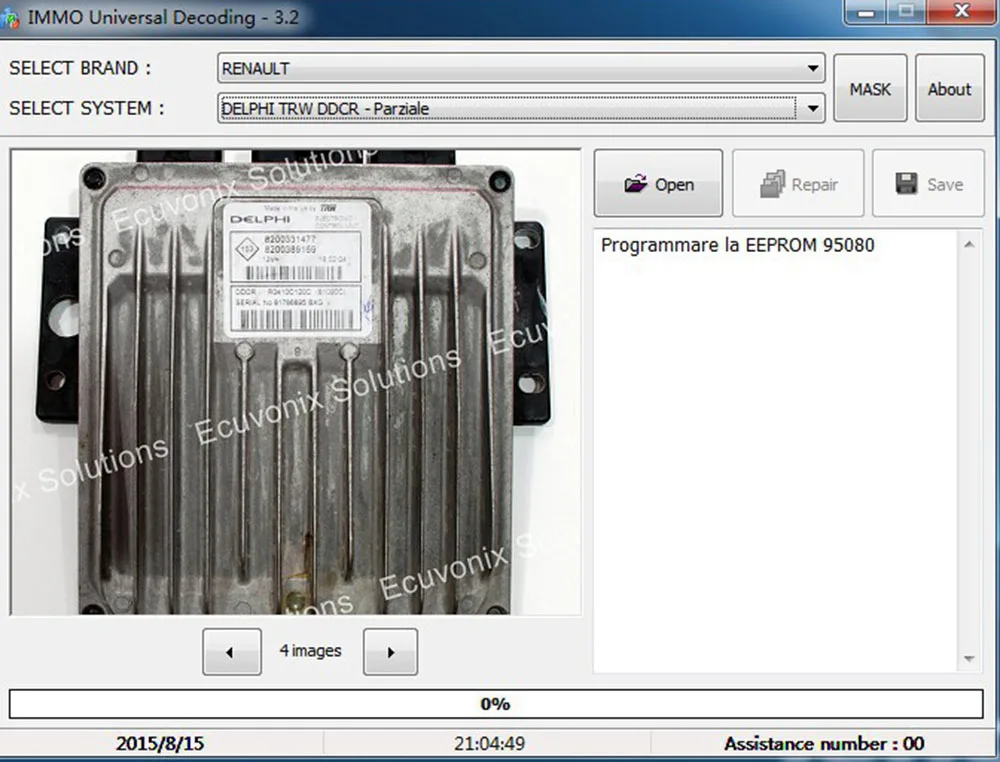The image size is (1000, 762).
Task: Expand the RENAULT brand dropdown arrow
Action: pyautogui.click(x=812, y=68)
